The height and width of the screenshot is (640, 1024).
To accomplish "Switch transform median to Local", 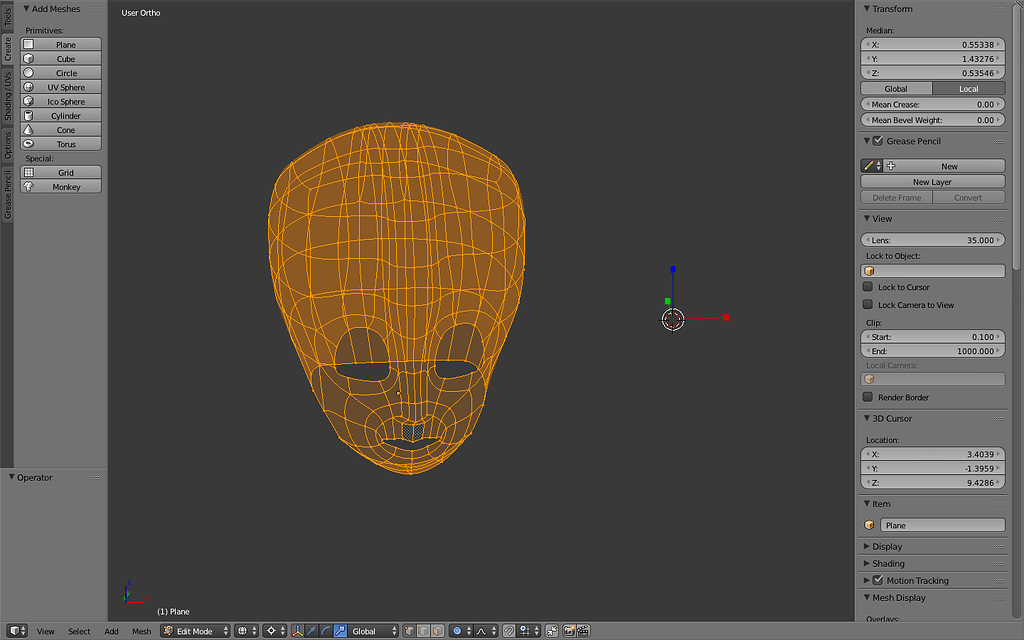I will pos(968,89).
